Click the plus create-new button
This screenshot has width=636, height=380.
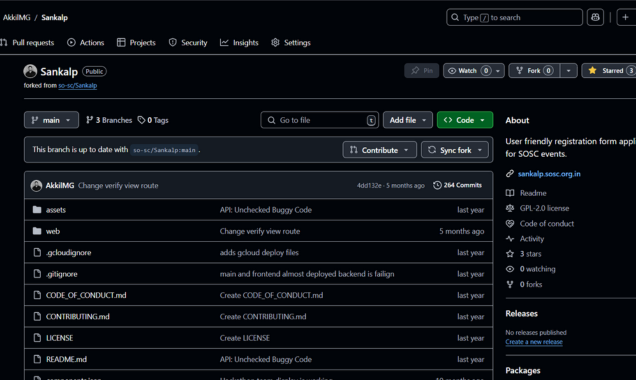pos(626,17)
